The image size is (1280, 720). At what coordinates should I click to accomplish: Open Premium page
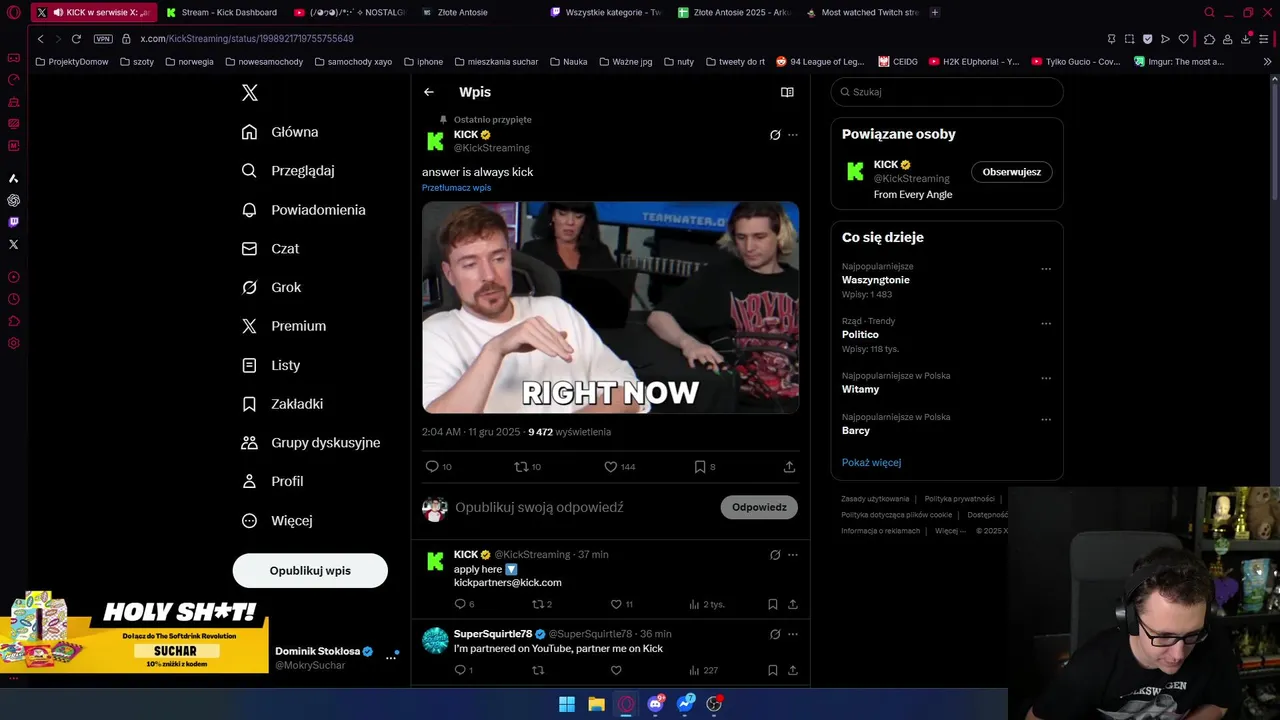pos(284,326)
